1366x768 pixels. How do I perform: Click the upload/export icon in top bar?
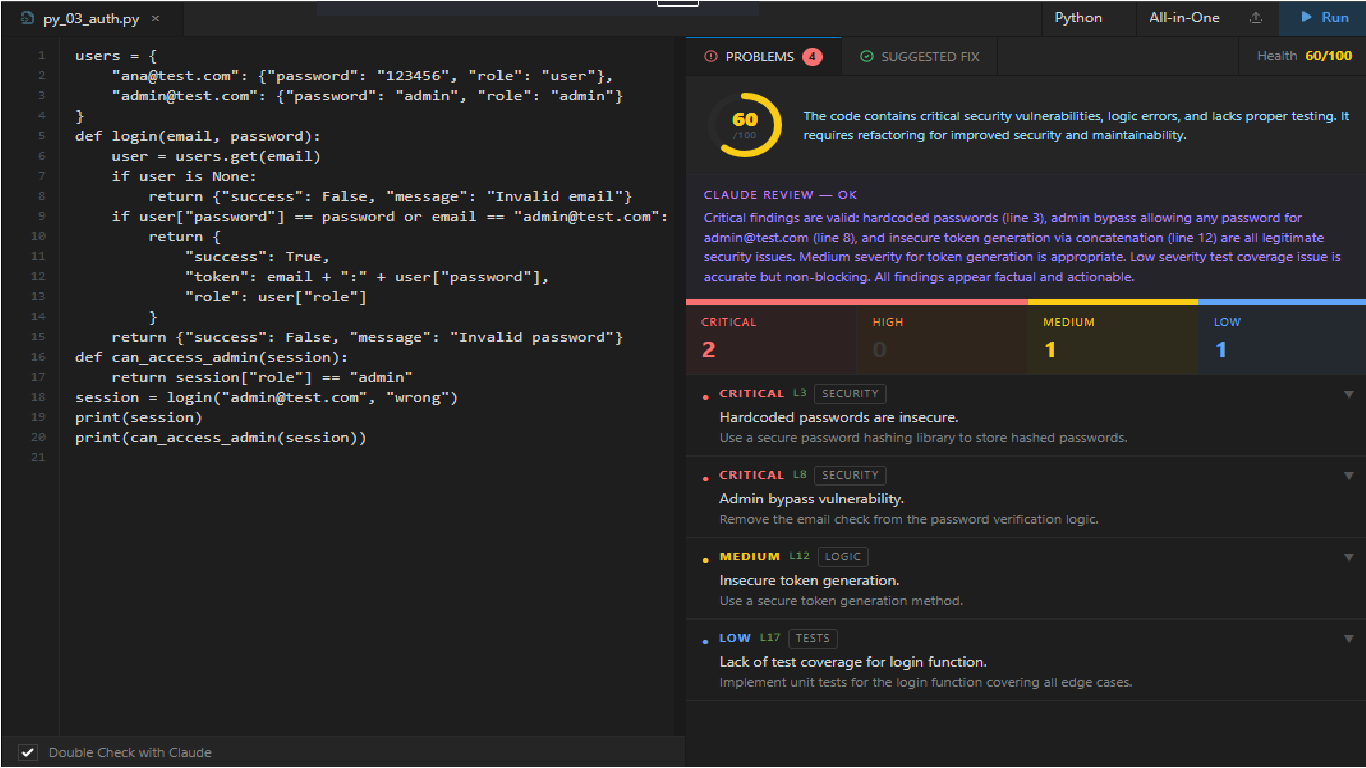(x=1256, y=18)
